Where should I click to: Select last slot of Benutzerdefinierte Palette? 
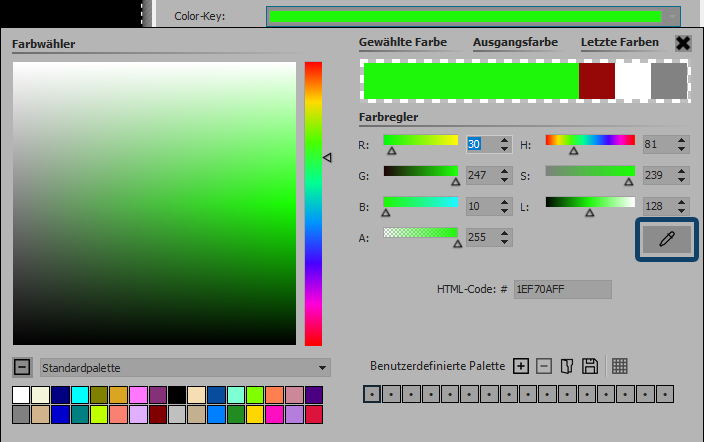665,394
